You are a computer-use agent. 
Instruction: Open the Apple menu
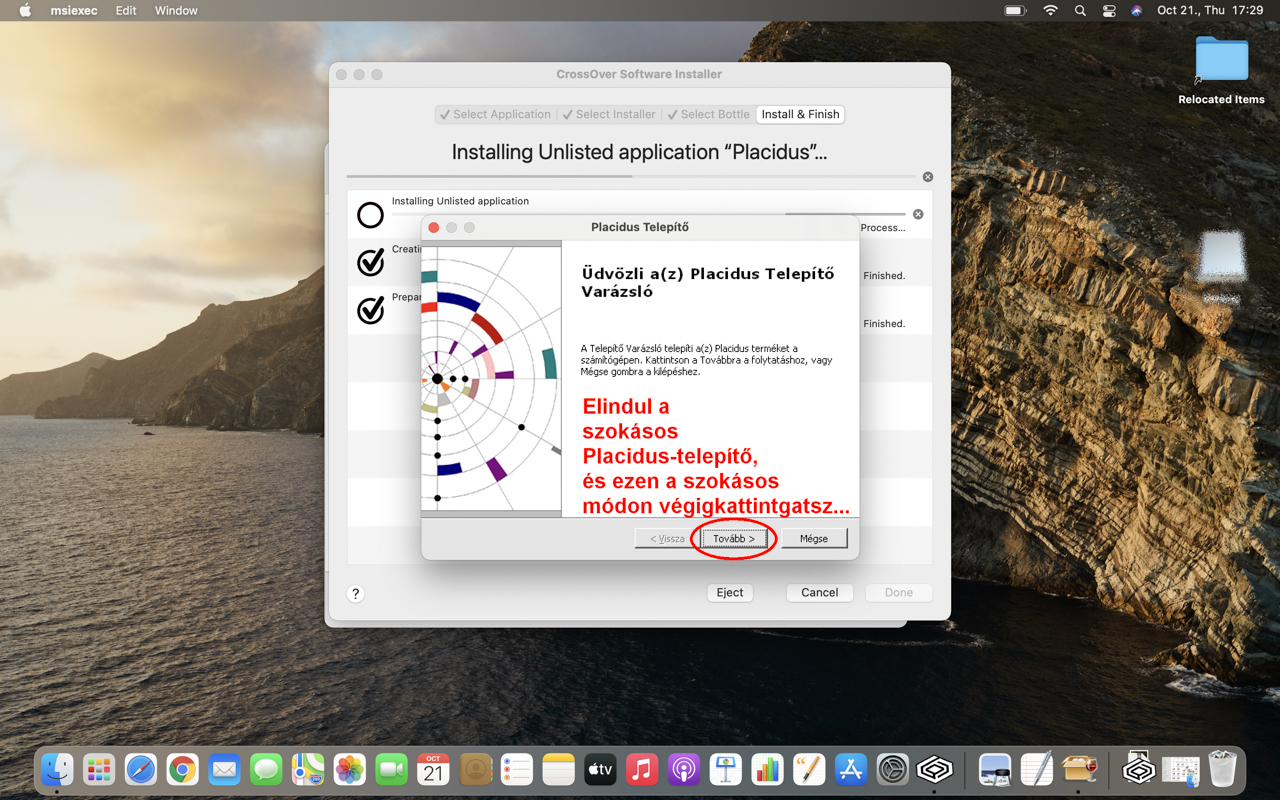(x=25, y=10)
